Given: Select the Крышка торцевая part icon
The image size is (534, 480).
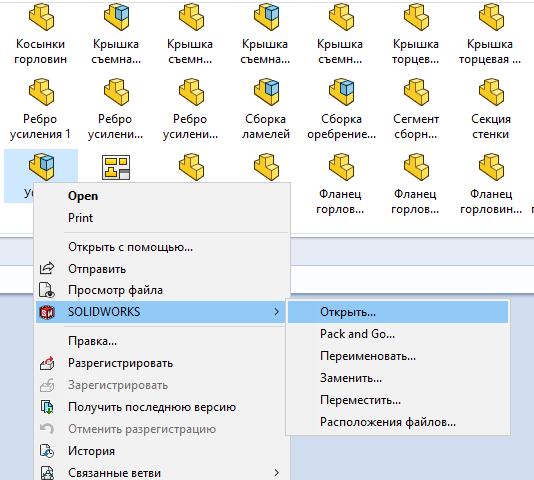Looking at the screenshot, I should pos(491,18).
